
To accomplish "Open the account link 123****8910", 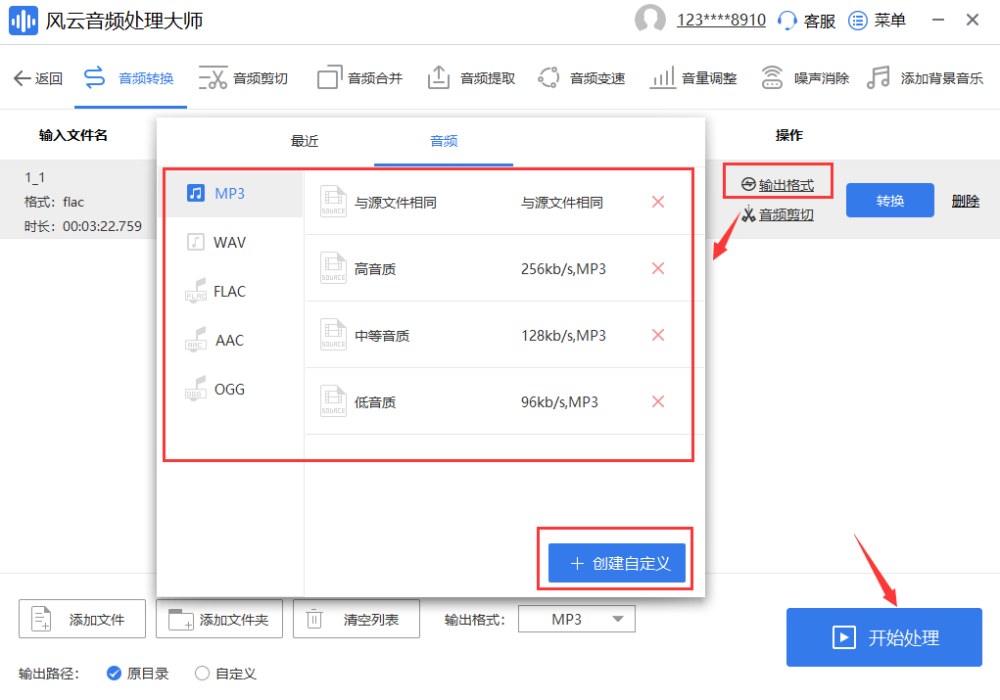I will coord(721,20).
